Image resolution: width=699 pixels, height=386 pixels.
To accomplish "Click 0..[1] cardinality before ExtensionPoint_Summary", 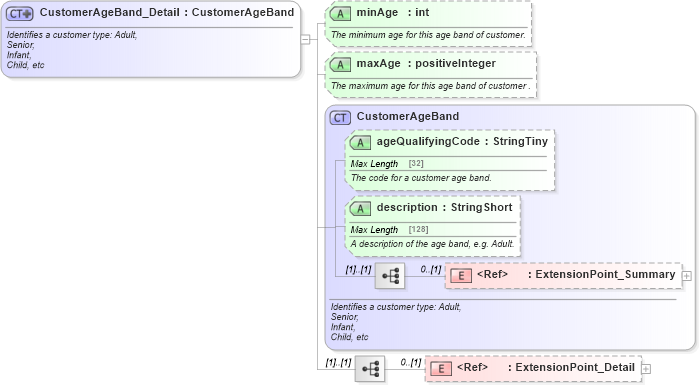I will pyautogui.click(x=431, y=269).
